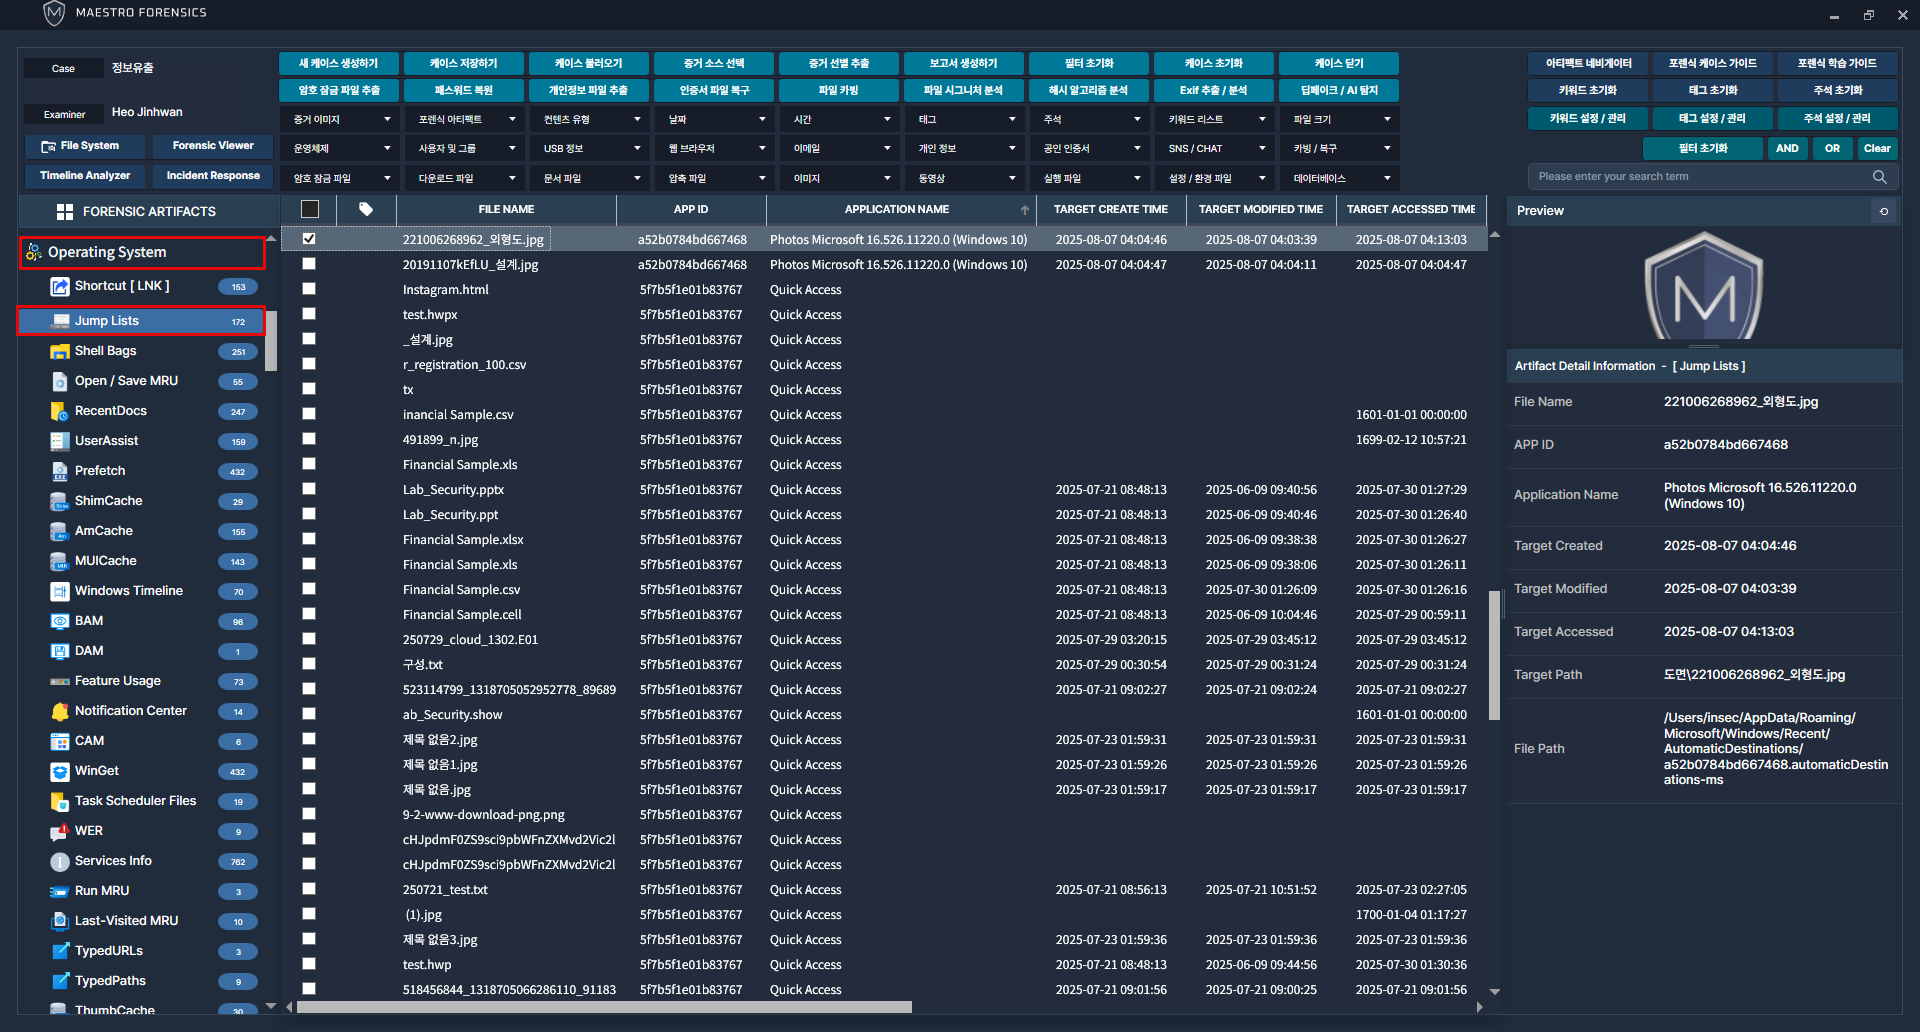Switch to the Timeline Analyzer tab
Viewport: 1920px width, 1032px height.
[85, 176]
